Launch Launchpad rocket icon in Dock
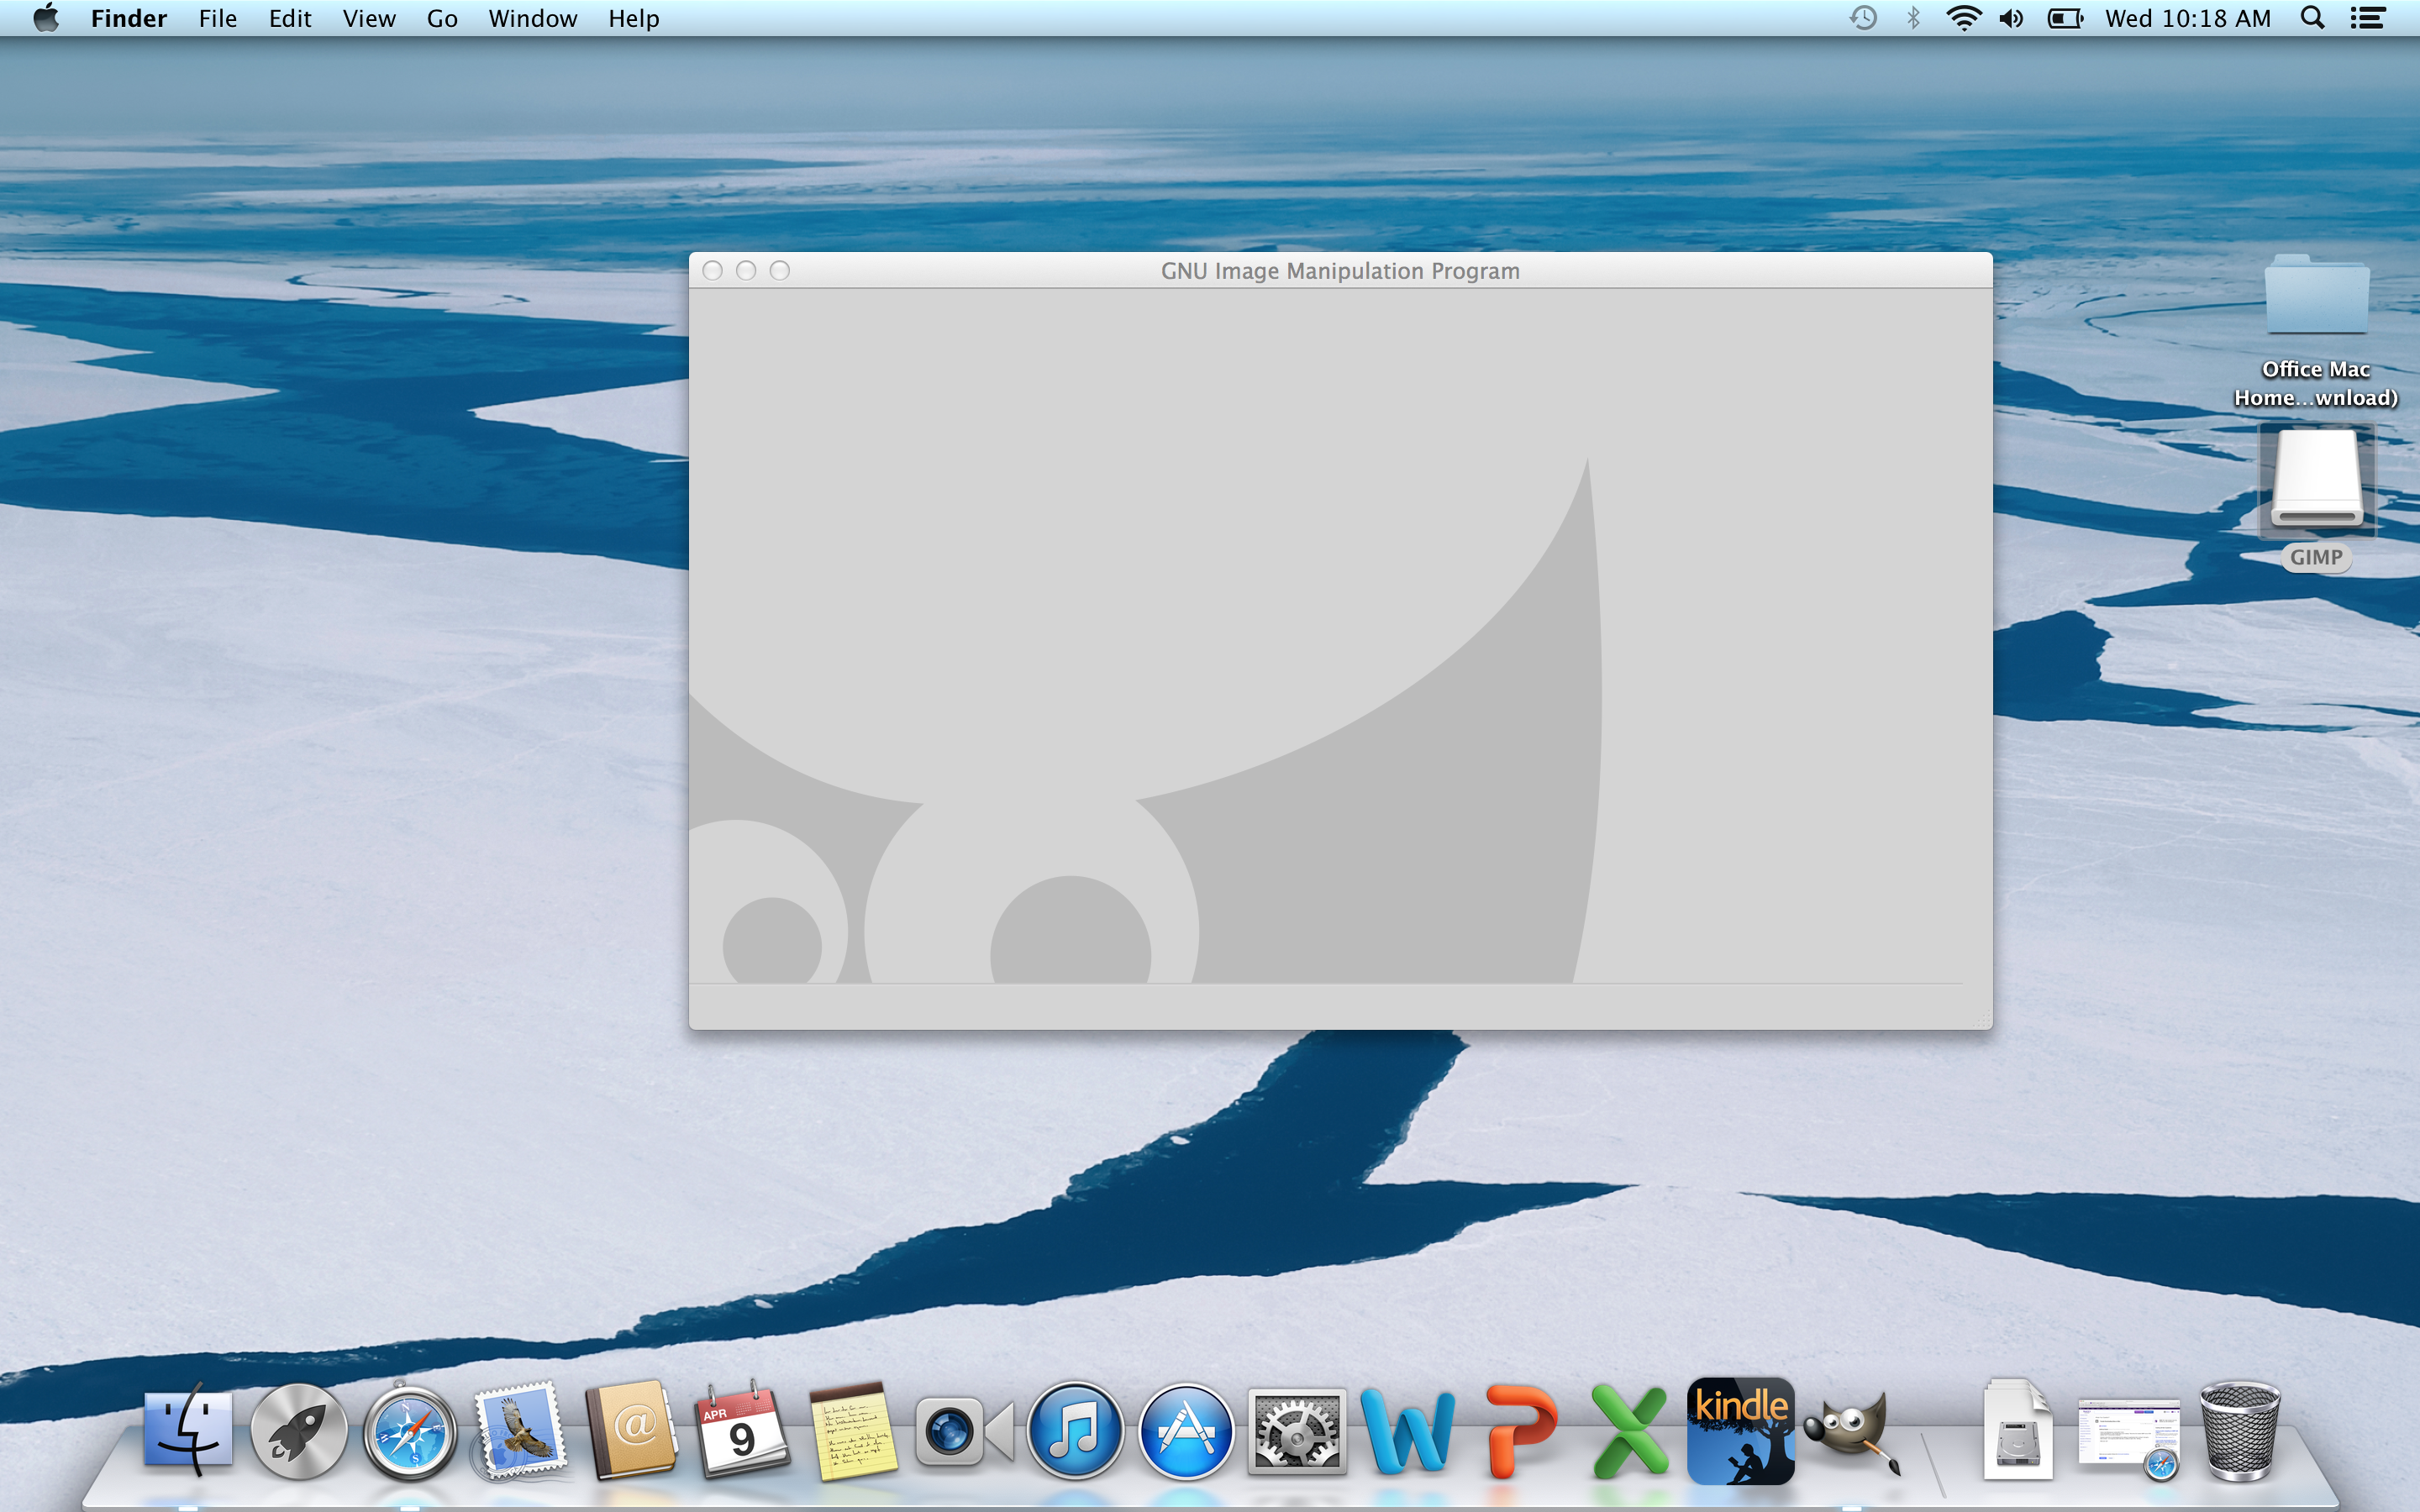Viewport: 2420px width, 1512px height. point(298,1431)
